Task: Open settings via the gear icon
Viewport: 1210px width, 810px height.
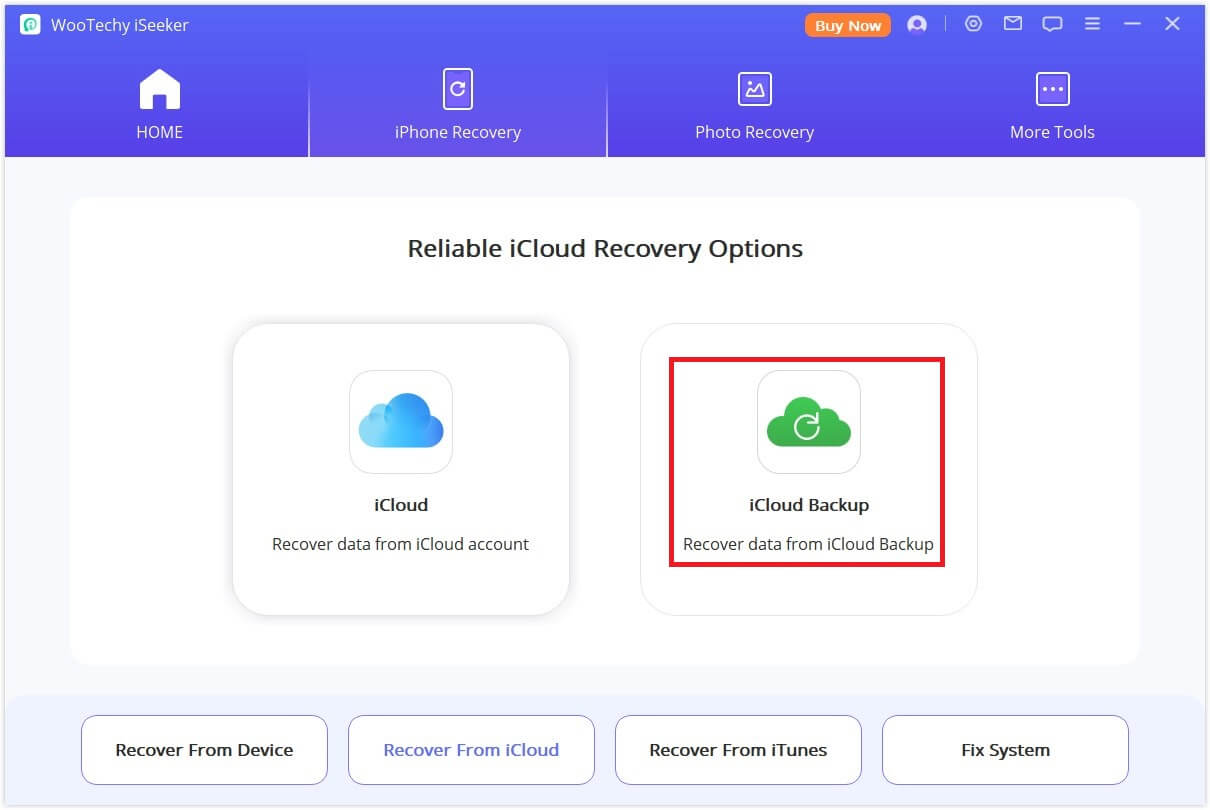Action: tap(973, 23)
